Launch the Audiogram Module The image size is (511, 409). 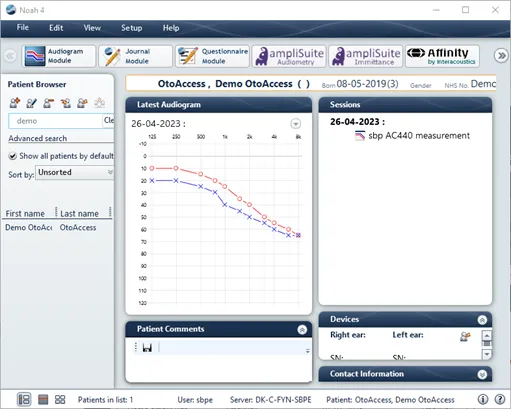pyautogui.click(x=59, y=56)
